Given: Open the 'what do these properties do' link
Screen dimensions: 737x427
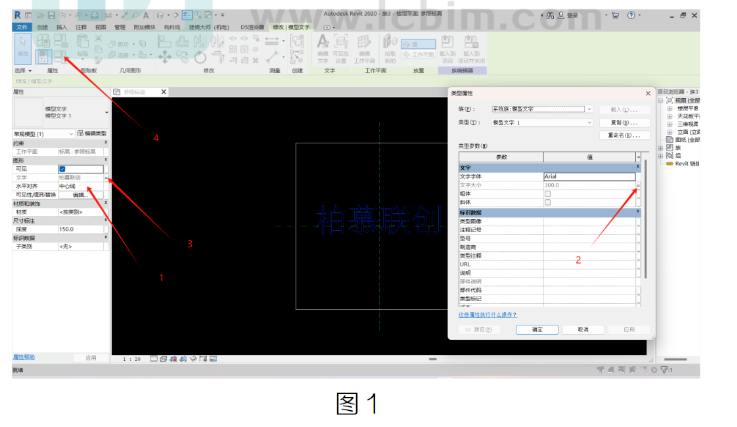Looking at the screenshot, I should [x=487, y=315].
